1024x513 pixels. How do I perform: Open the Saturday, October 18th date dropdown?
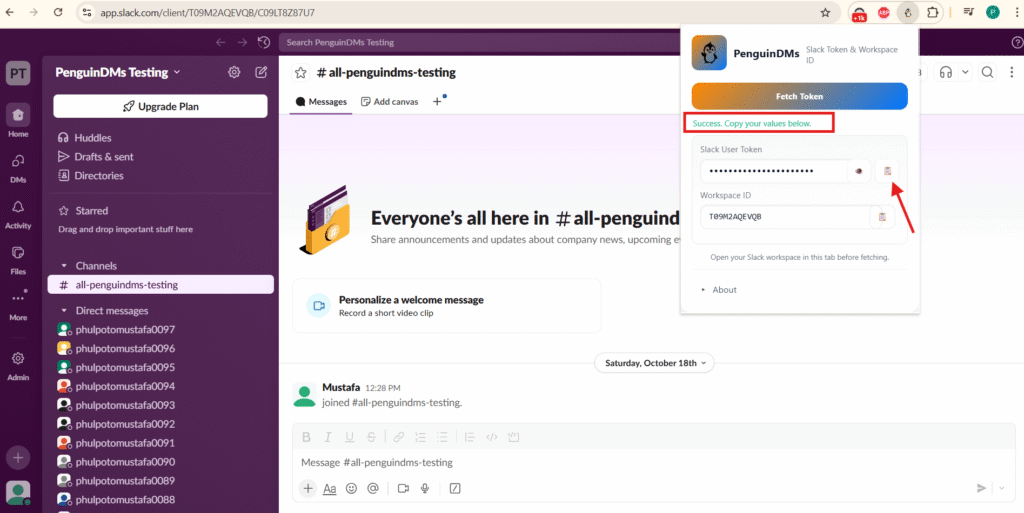click(x=656, y=363)
